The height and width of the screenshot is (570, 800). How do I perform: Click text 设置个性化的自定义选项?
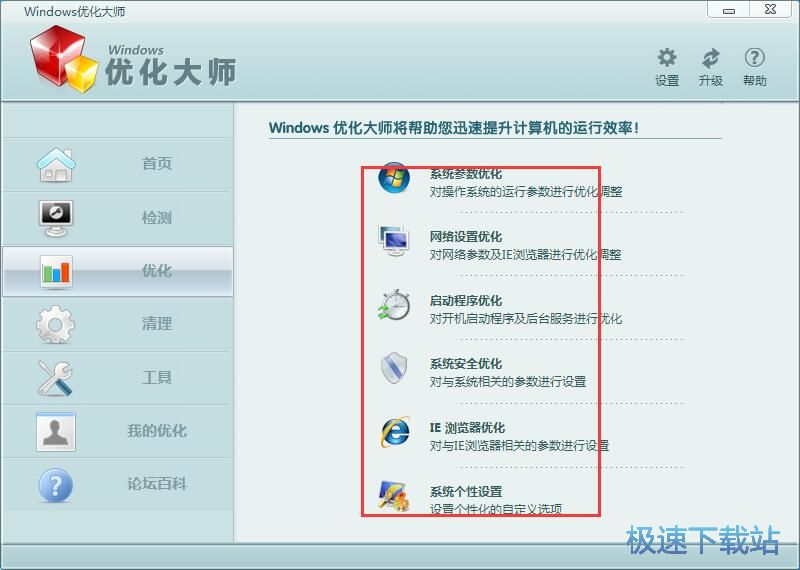496,509
